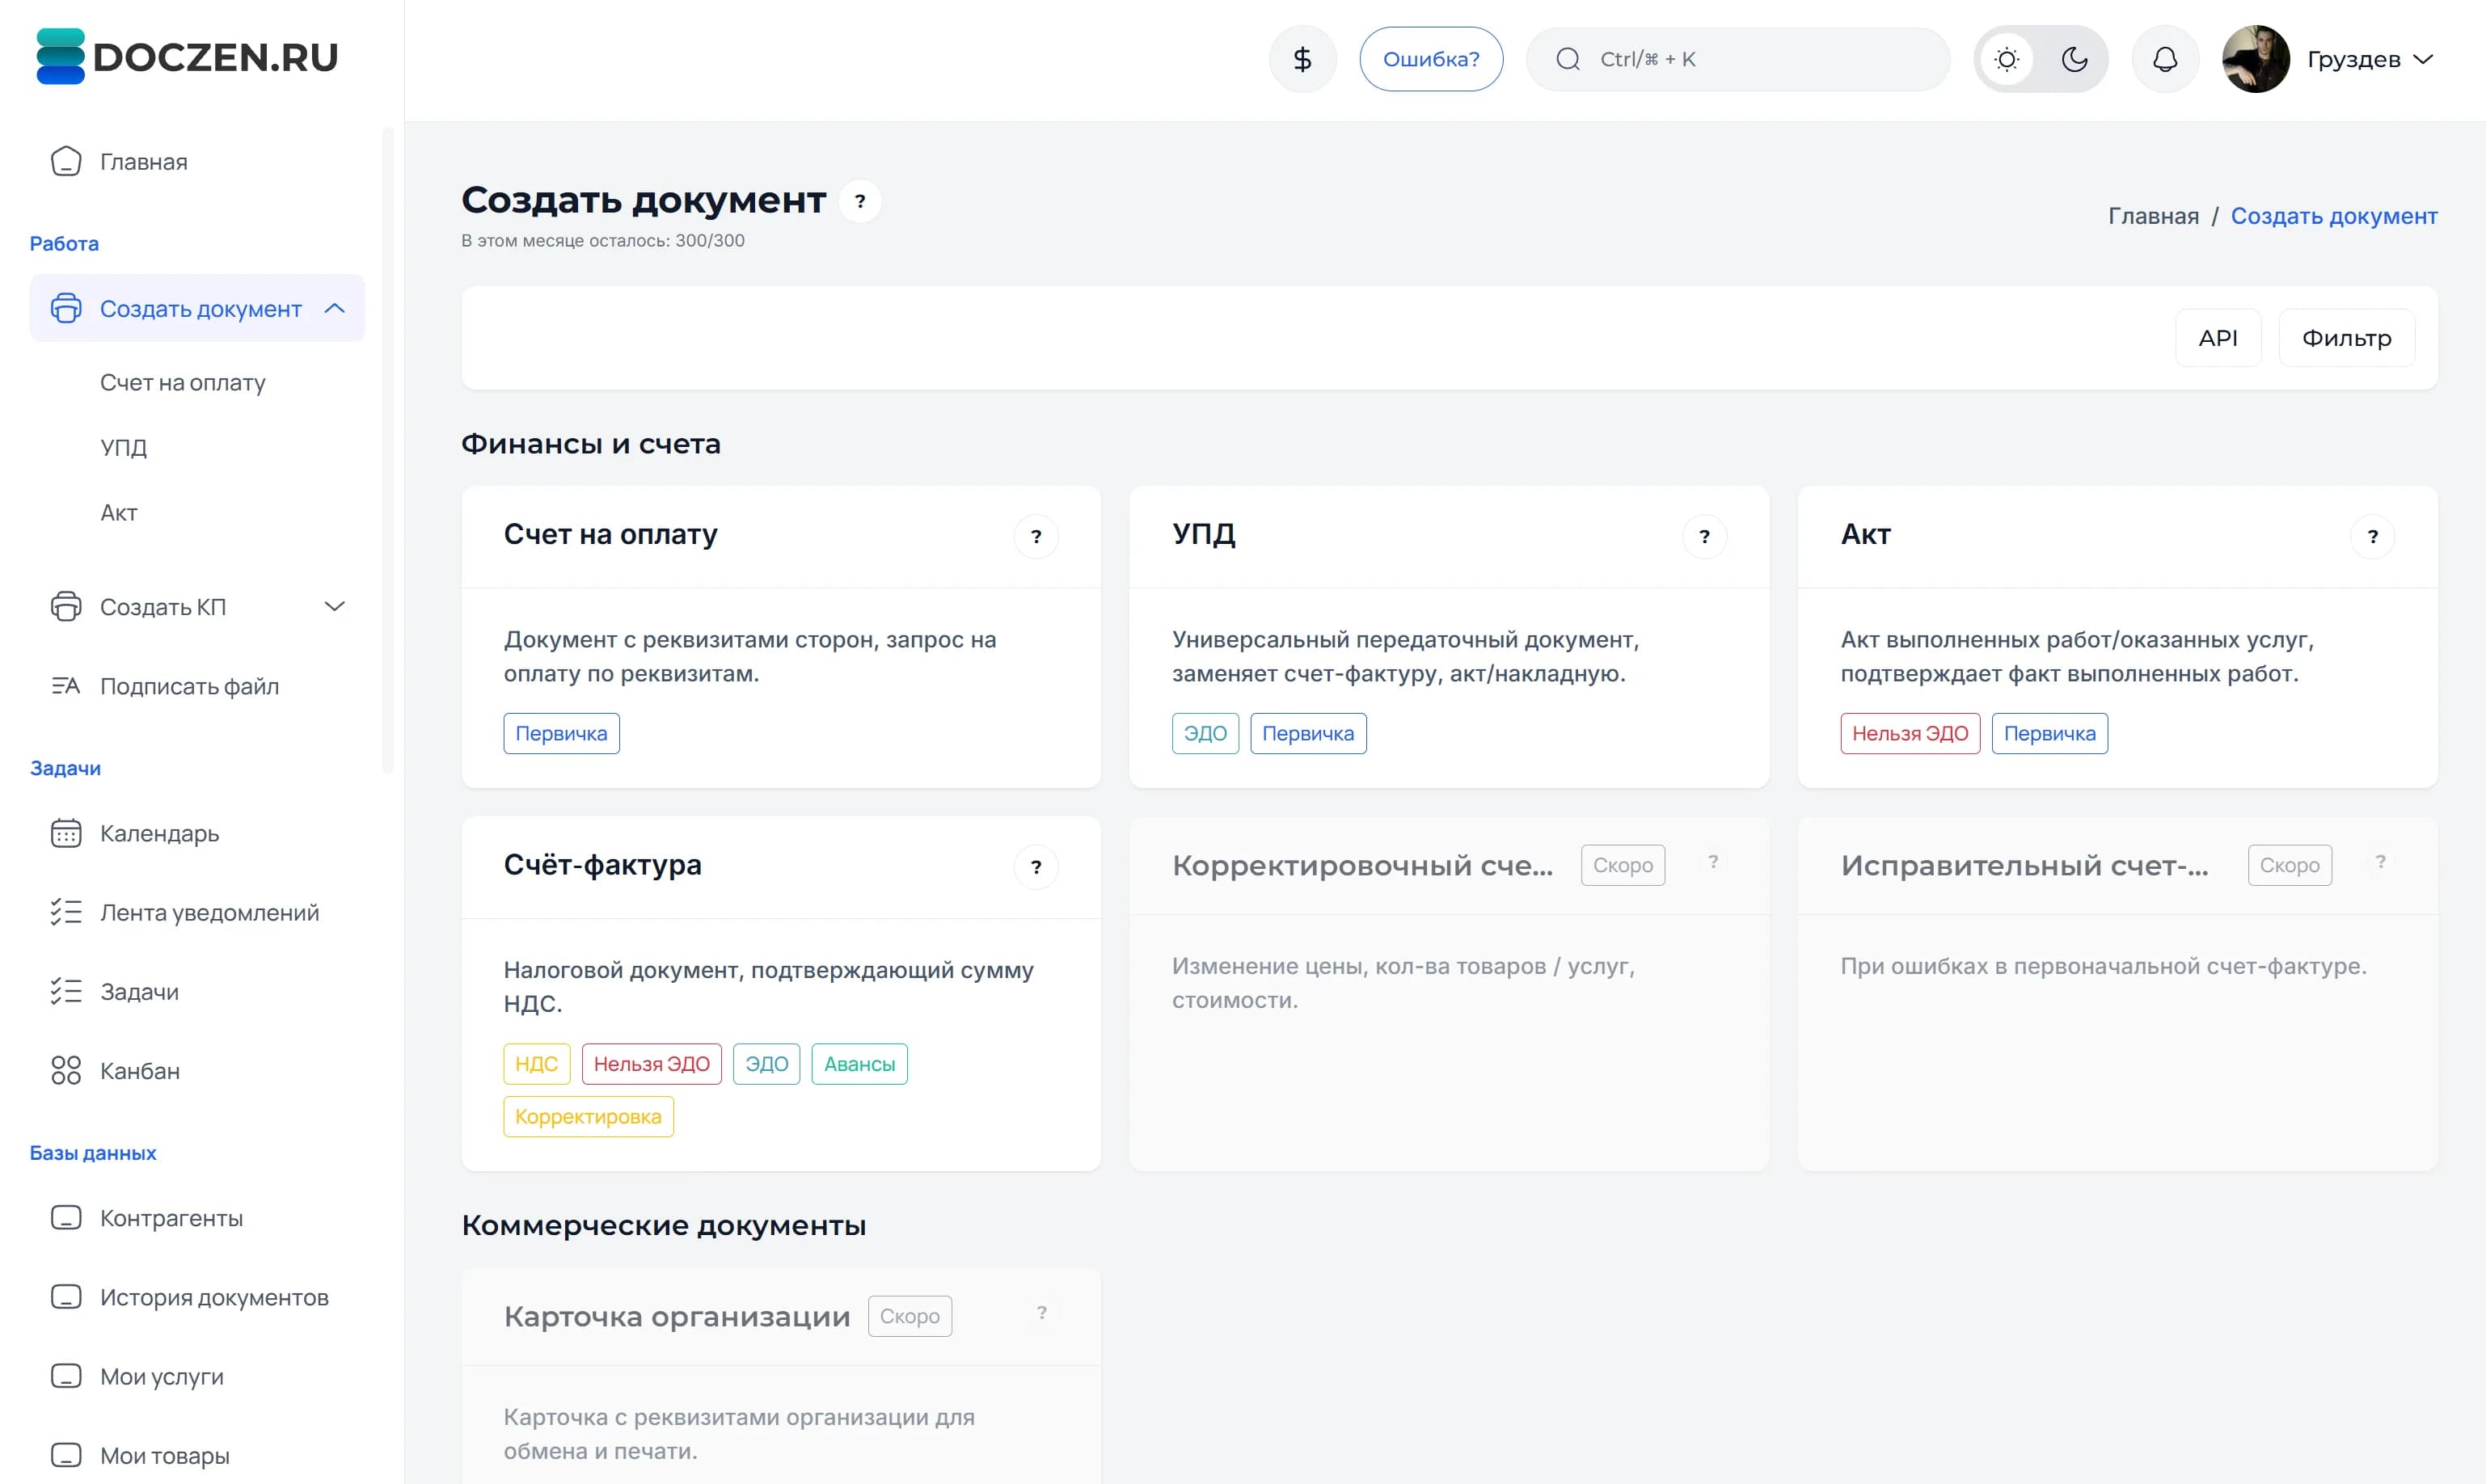Click help icon on УПД card
Image resolution: width=2486 pixels, height=1484 pixels.
(1704, 536)
